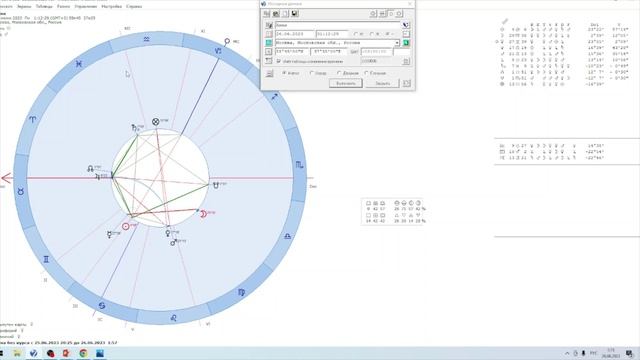
Task: Open the Настройка menu
Action: (111, 7)
